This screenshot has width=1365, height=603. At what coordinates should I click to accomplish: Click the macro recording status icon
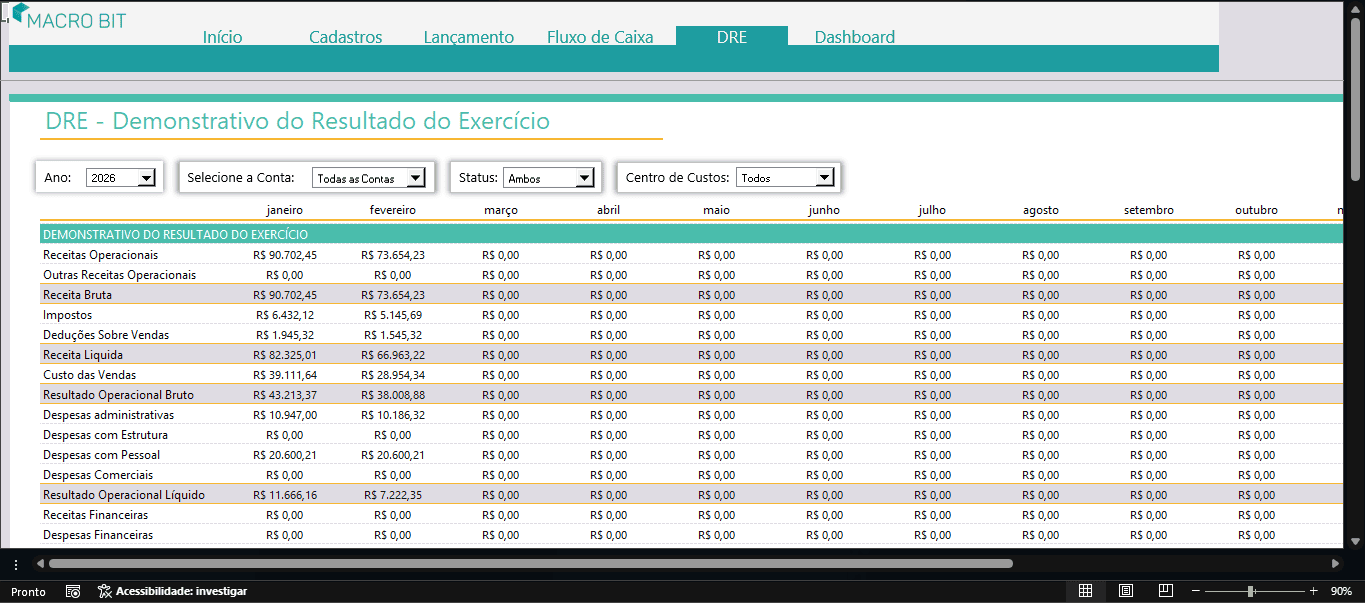pyautogui.click(x=73, y=591)
